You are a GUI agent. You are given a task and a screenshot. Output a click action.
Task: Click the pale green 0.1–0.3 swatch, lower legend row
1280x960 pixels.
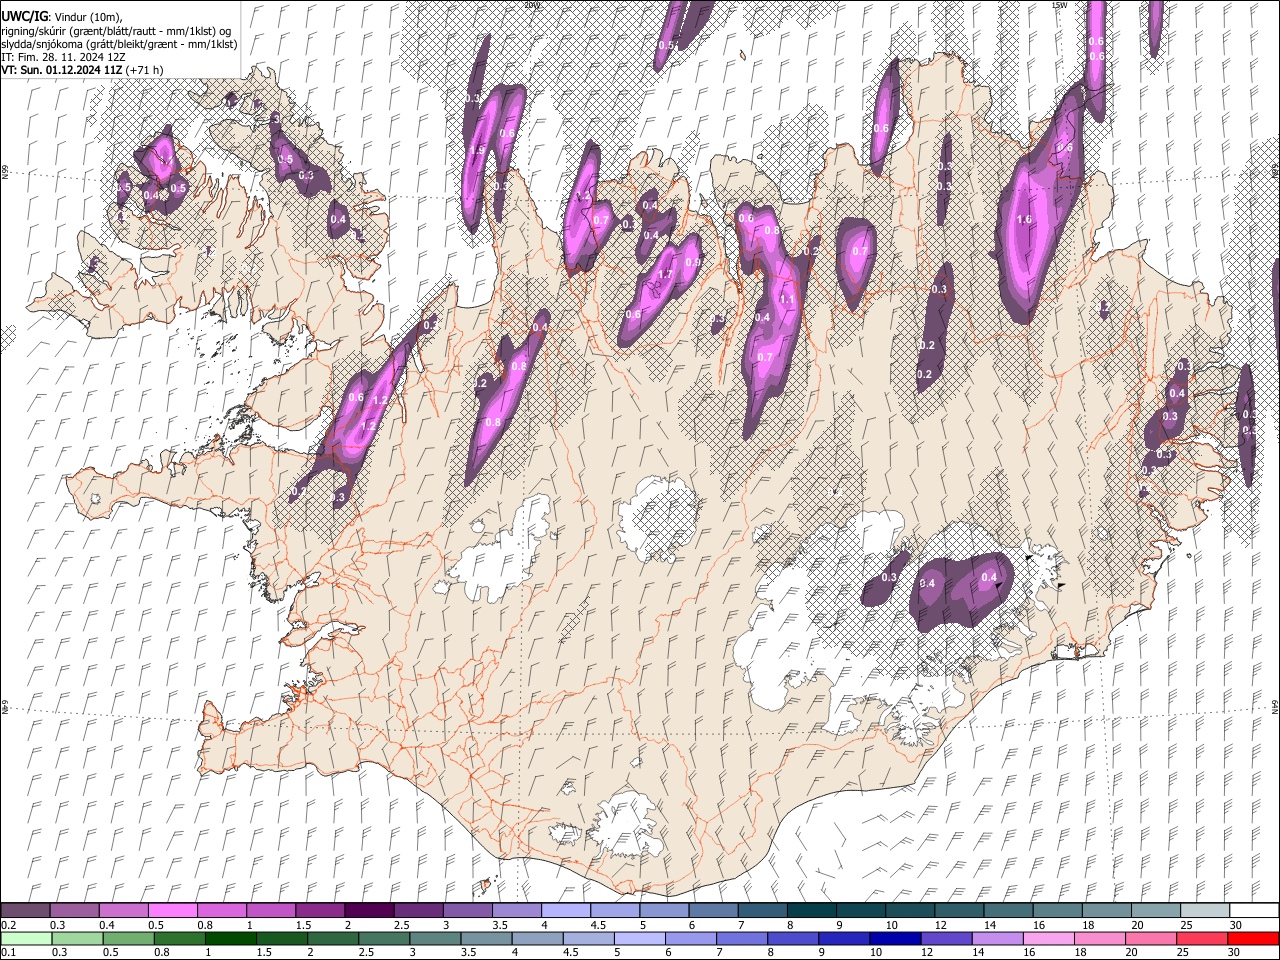coord(26,938)
